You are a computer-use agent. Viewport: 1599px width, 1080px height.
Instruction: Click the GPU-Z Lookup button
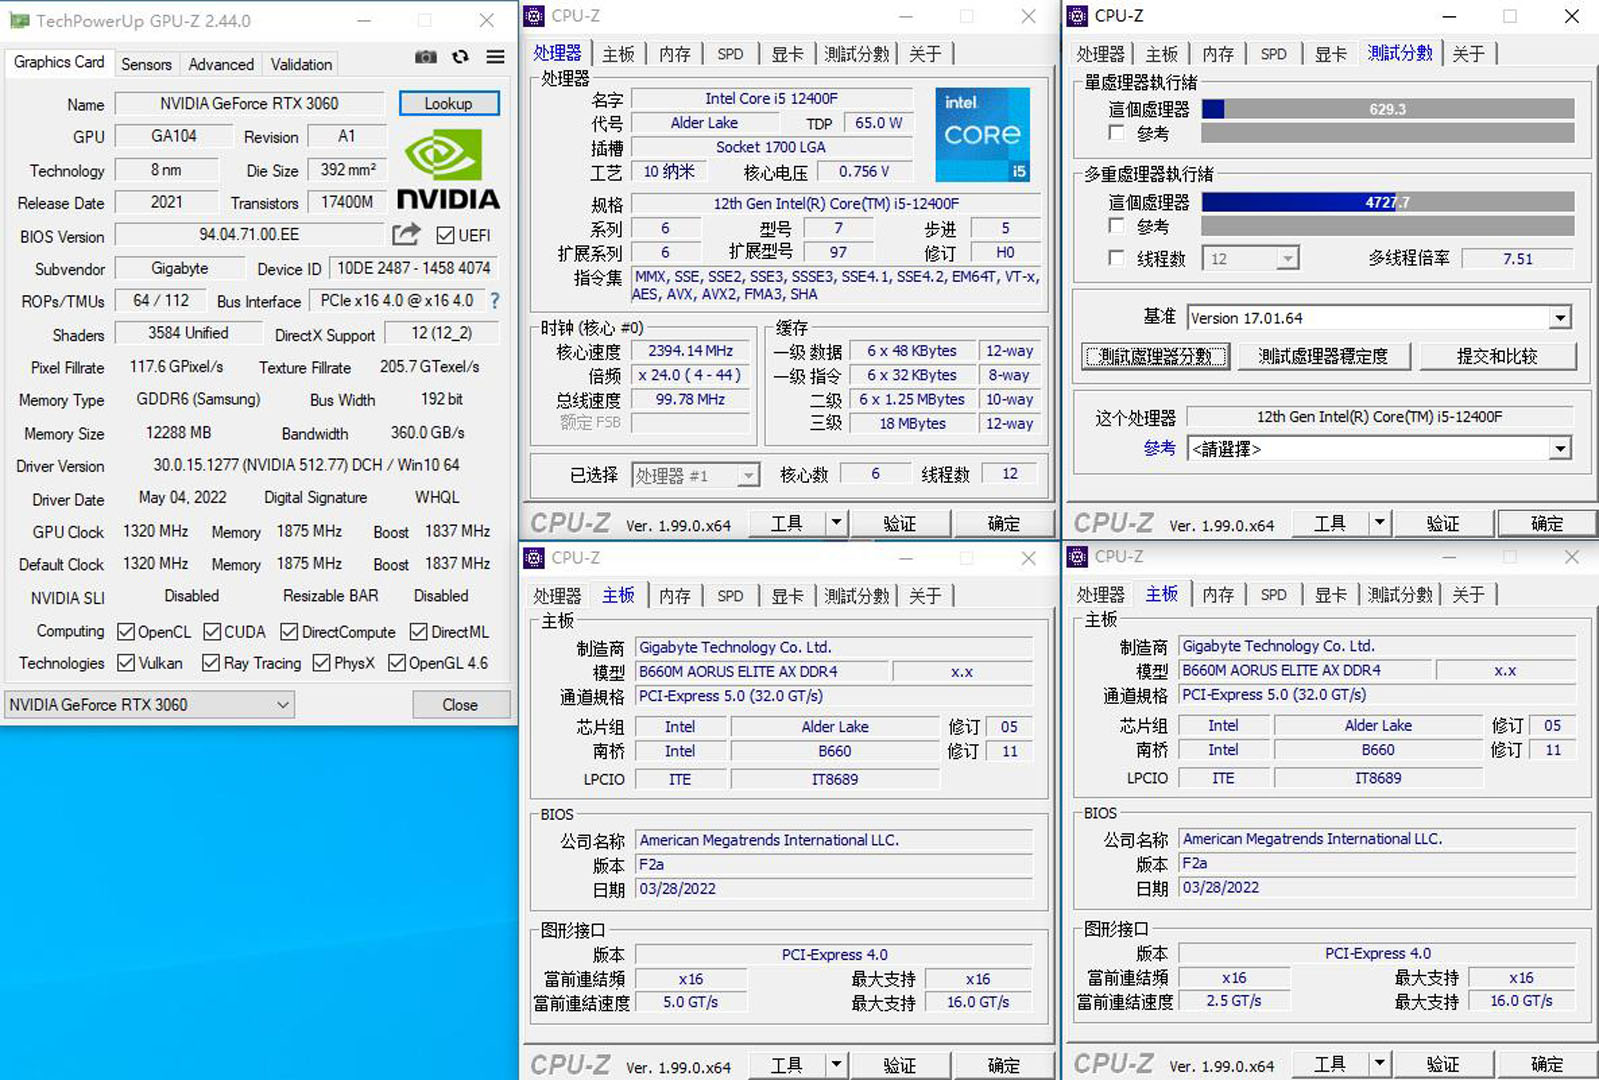tap(449, 103)
